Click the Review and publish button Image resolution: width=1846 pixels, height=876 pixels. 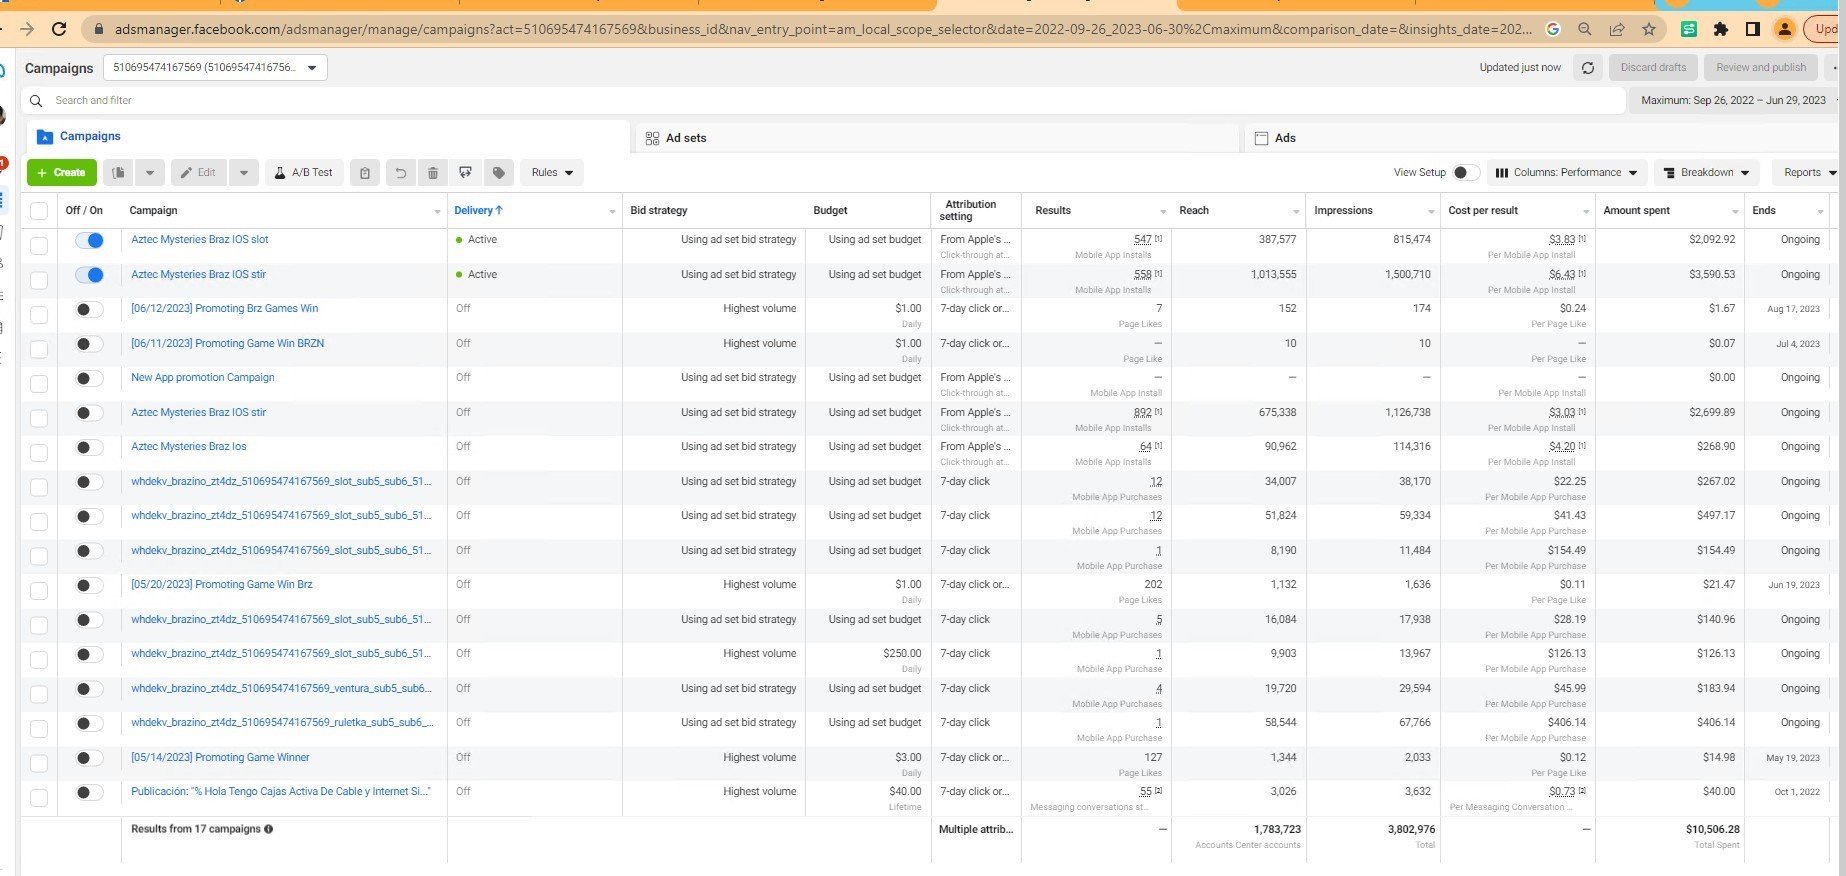1761,68
